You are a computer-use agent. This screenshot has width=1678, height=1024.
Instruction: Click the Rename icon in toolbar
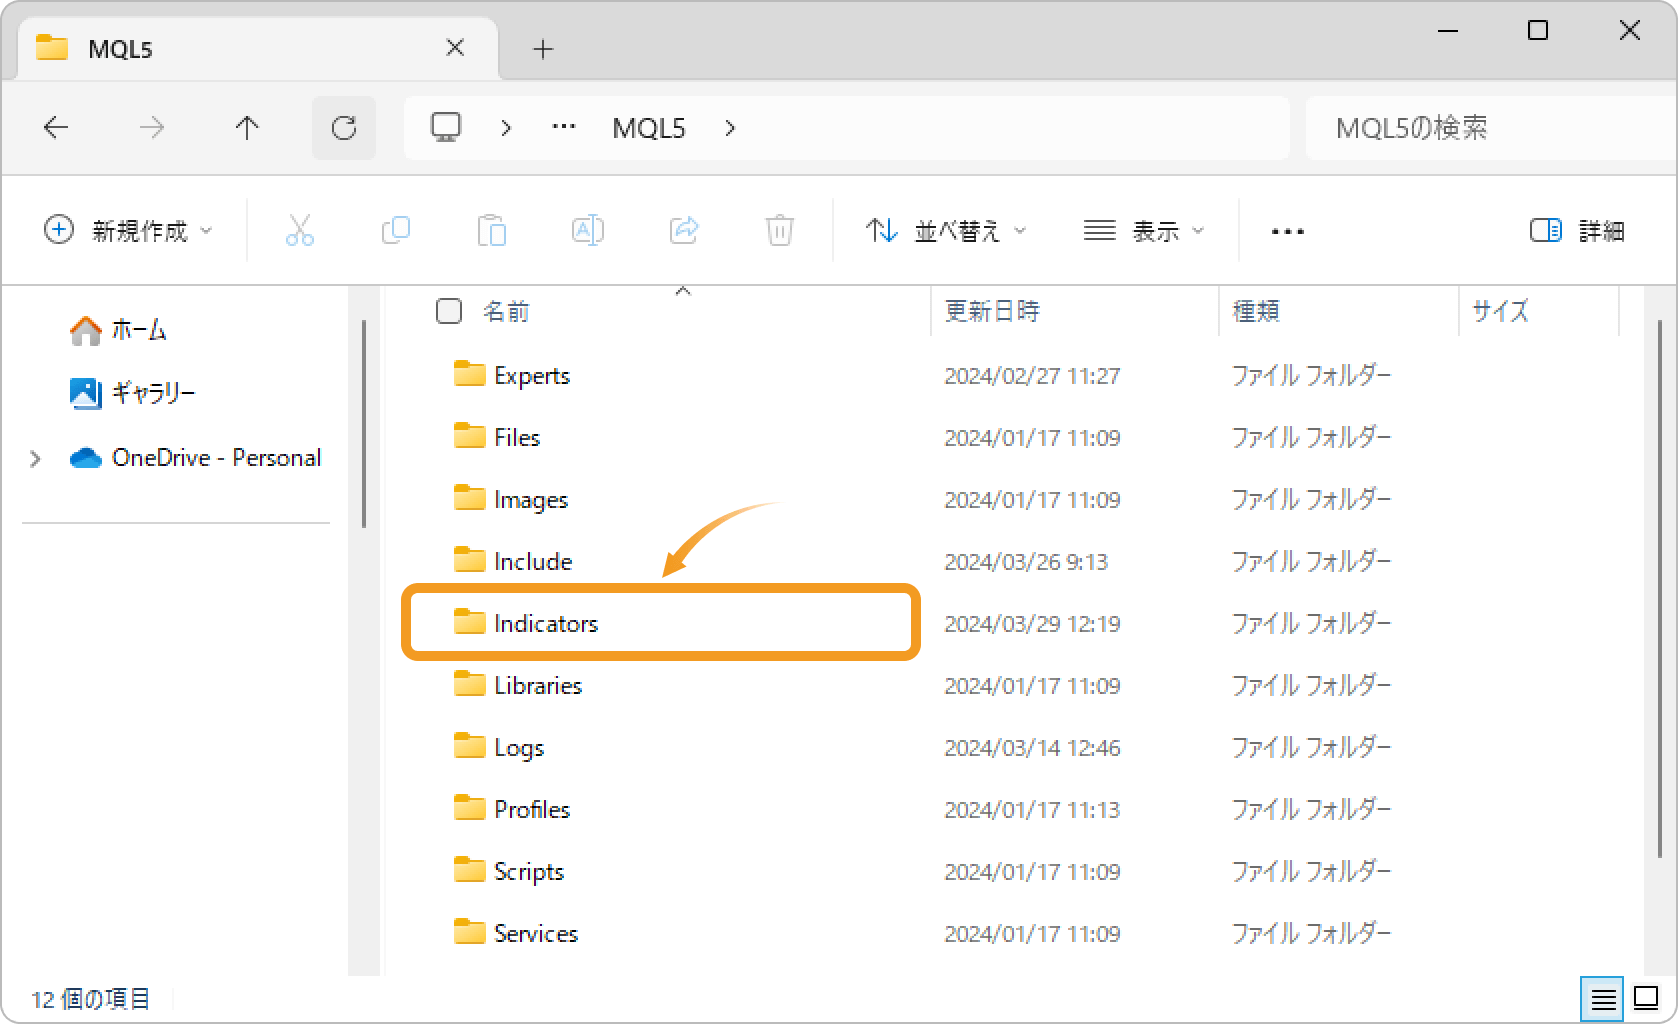[587, 231]
